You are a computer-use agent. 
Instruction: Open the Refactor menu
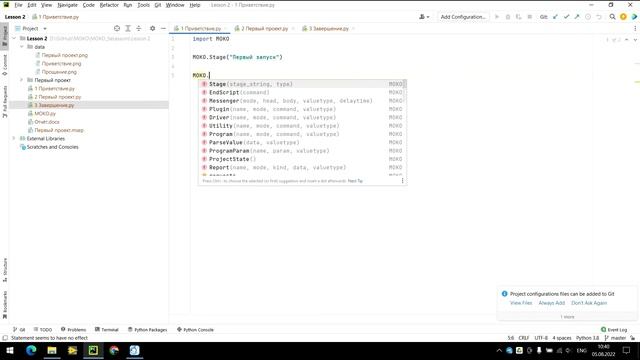[109, 5]
